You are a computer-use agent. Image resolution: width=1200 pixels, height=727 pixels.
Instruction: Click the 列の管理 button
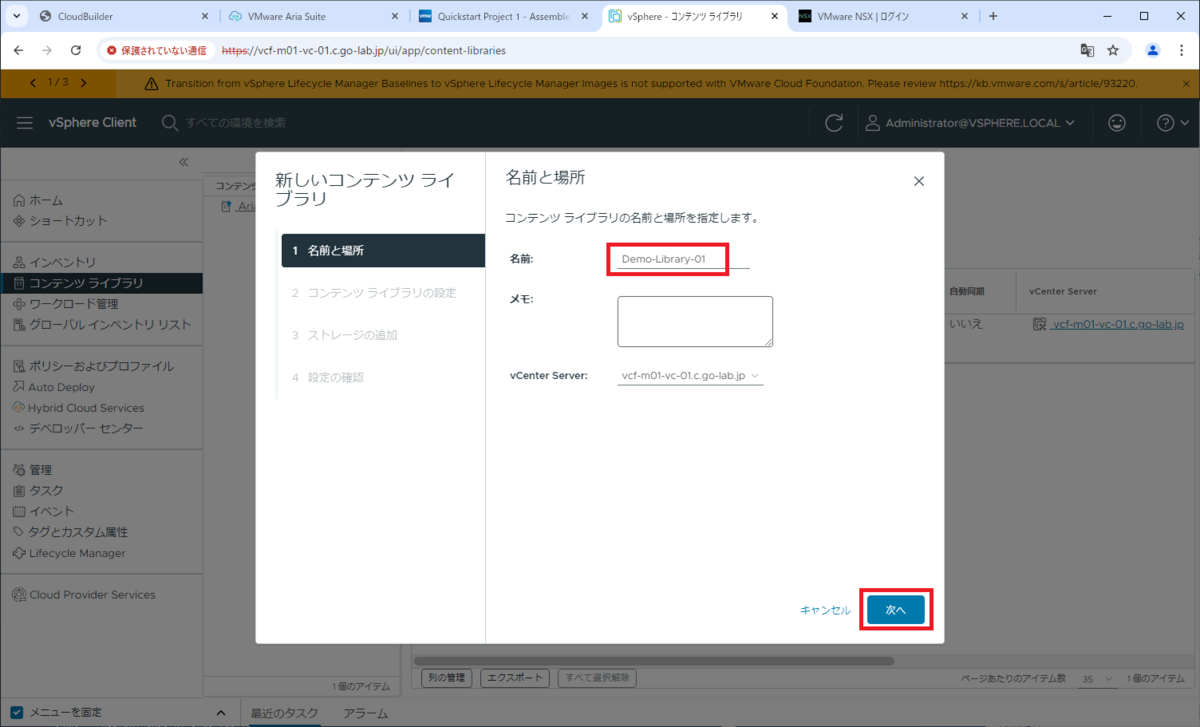(445, 678)
